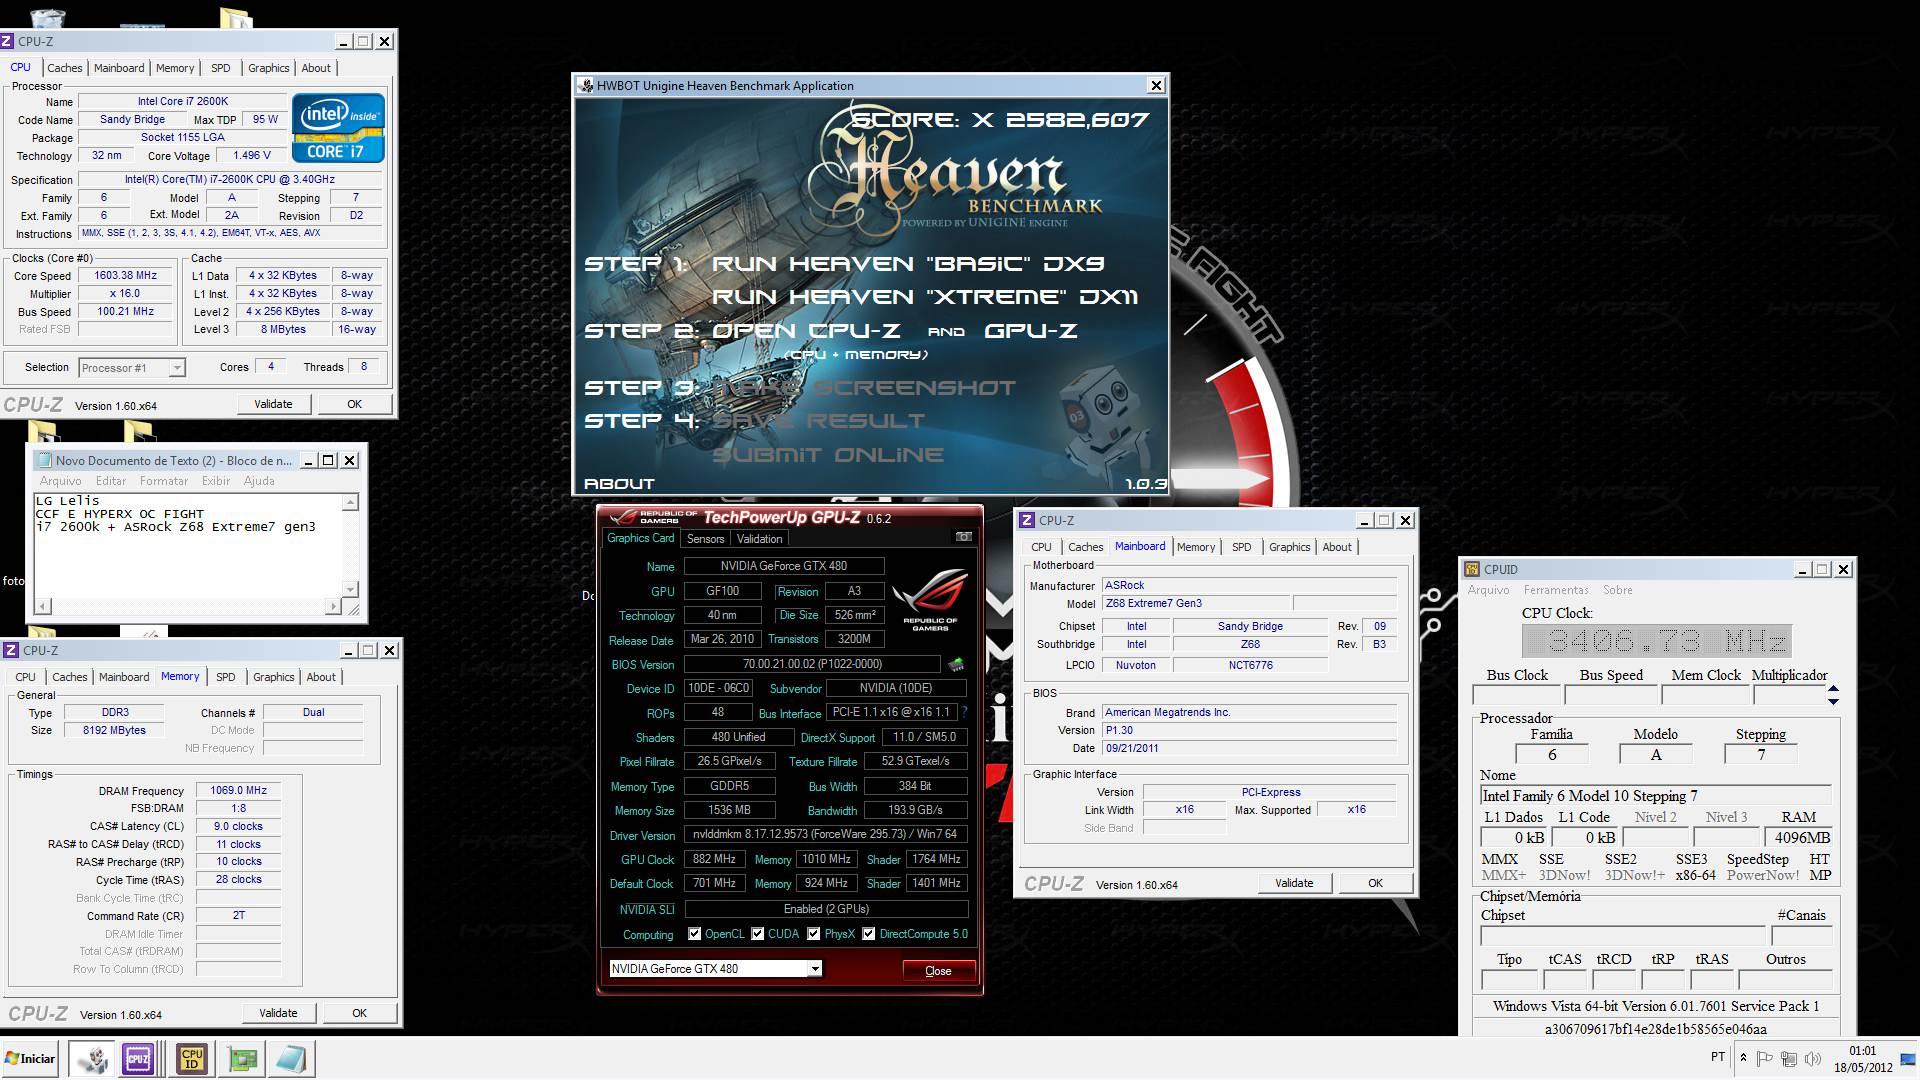This screenshot has height=1080, width=1920.
Task: Click the PT language indicator
Action: pyautogui.click(x=1717, y=1057)
